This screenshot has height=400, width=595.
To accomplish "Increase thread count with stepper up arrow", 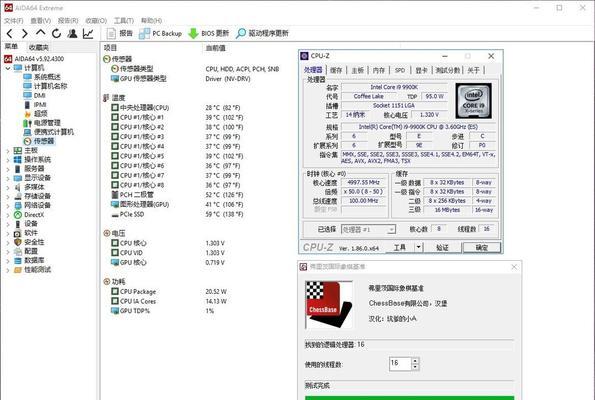I will [415, 361].
